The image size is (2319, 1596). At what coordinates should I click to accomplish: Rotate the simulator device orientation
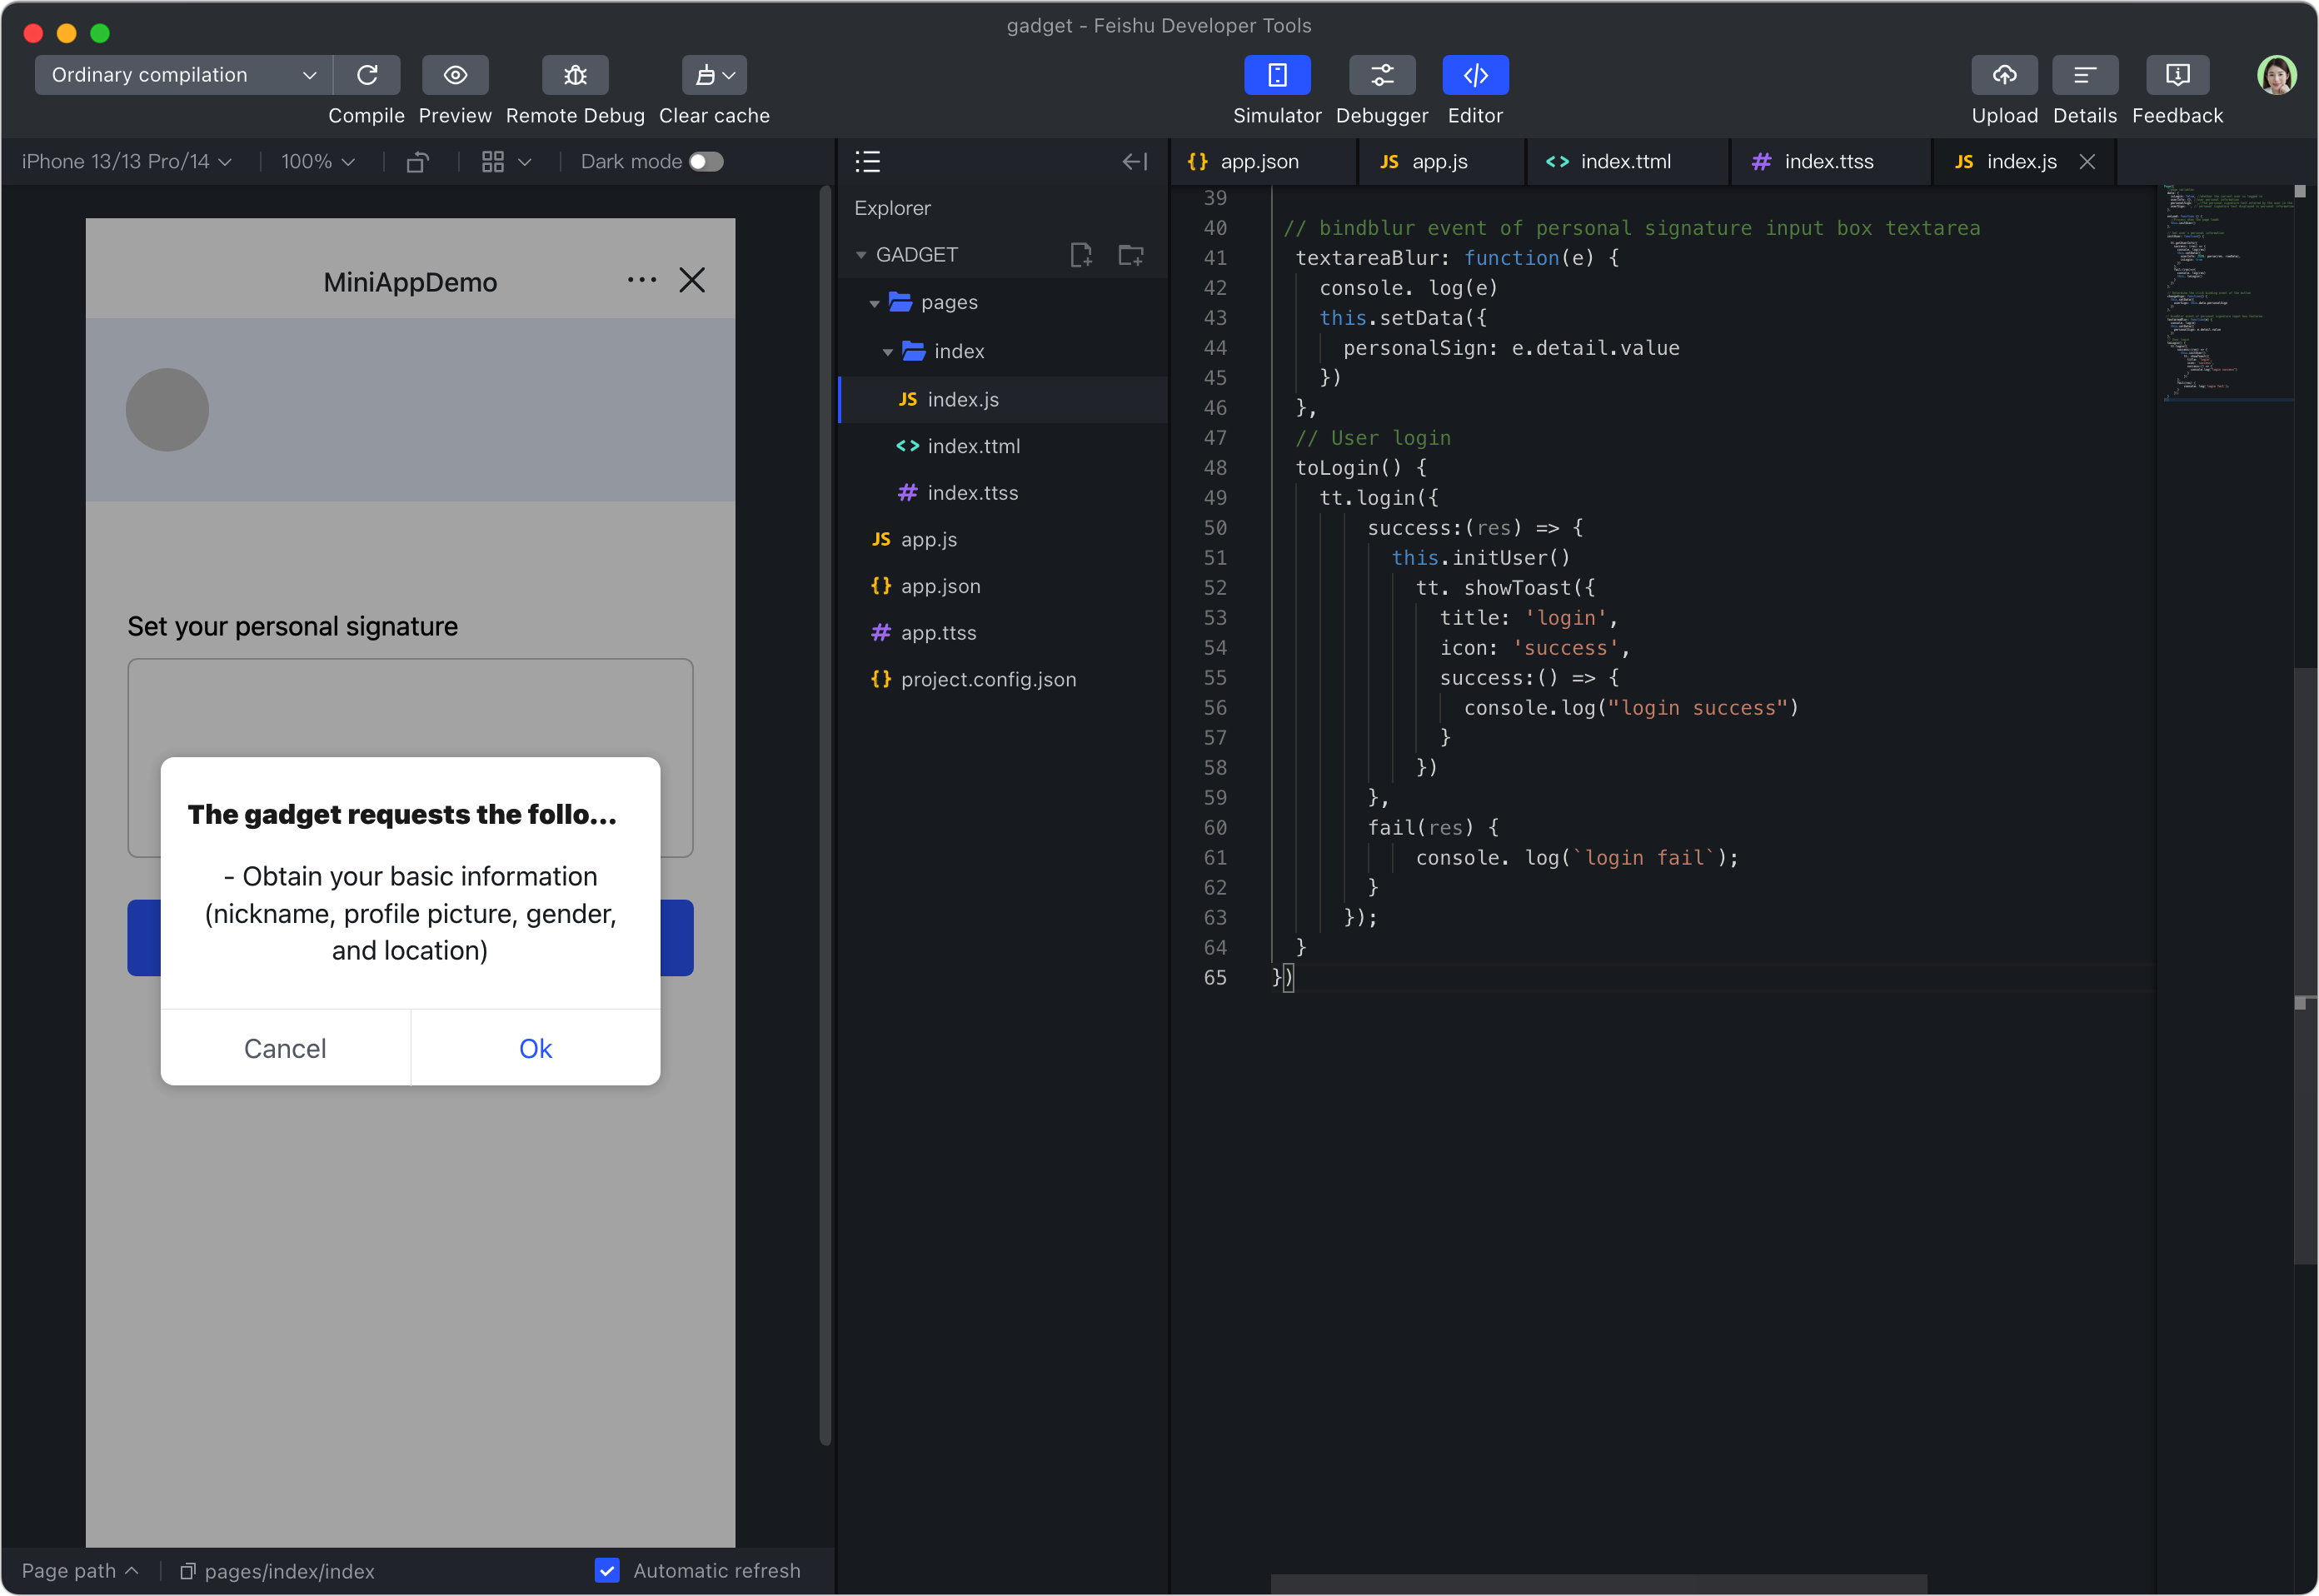point(418,162)
